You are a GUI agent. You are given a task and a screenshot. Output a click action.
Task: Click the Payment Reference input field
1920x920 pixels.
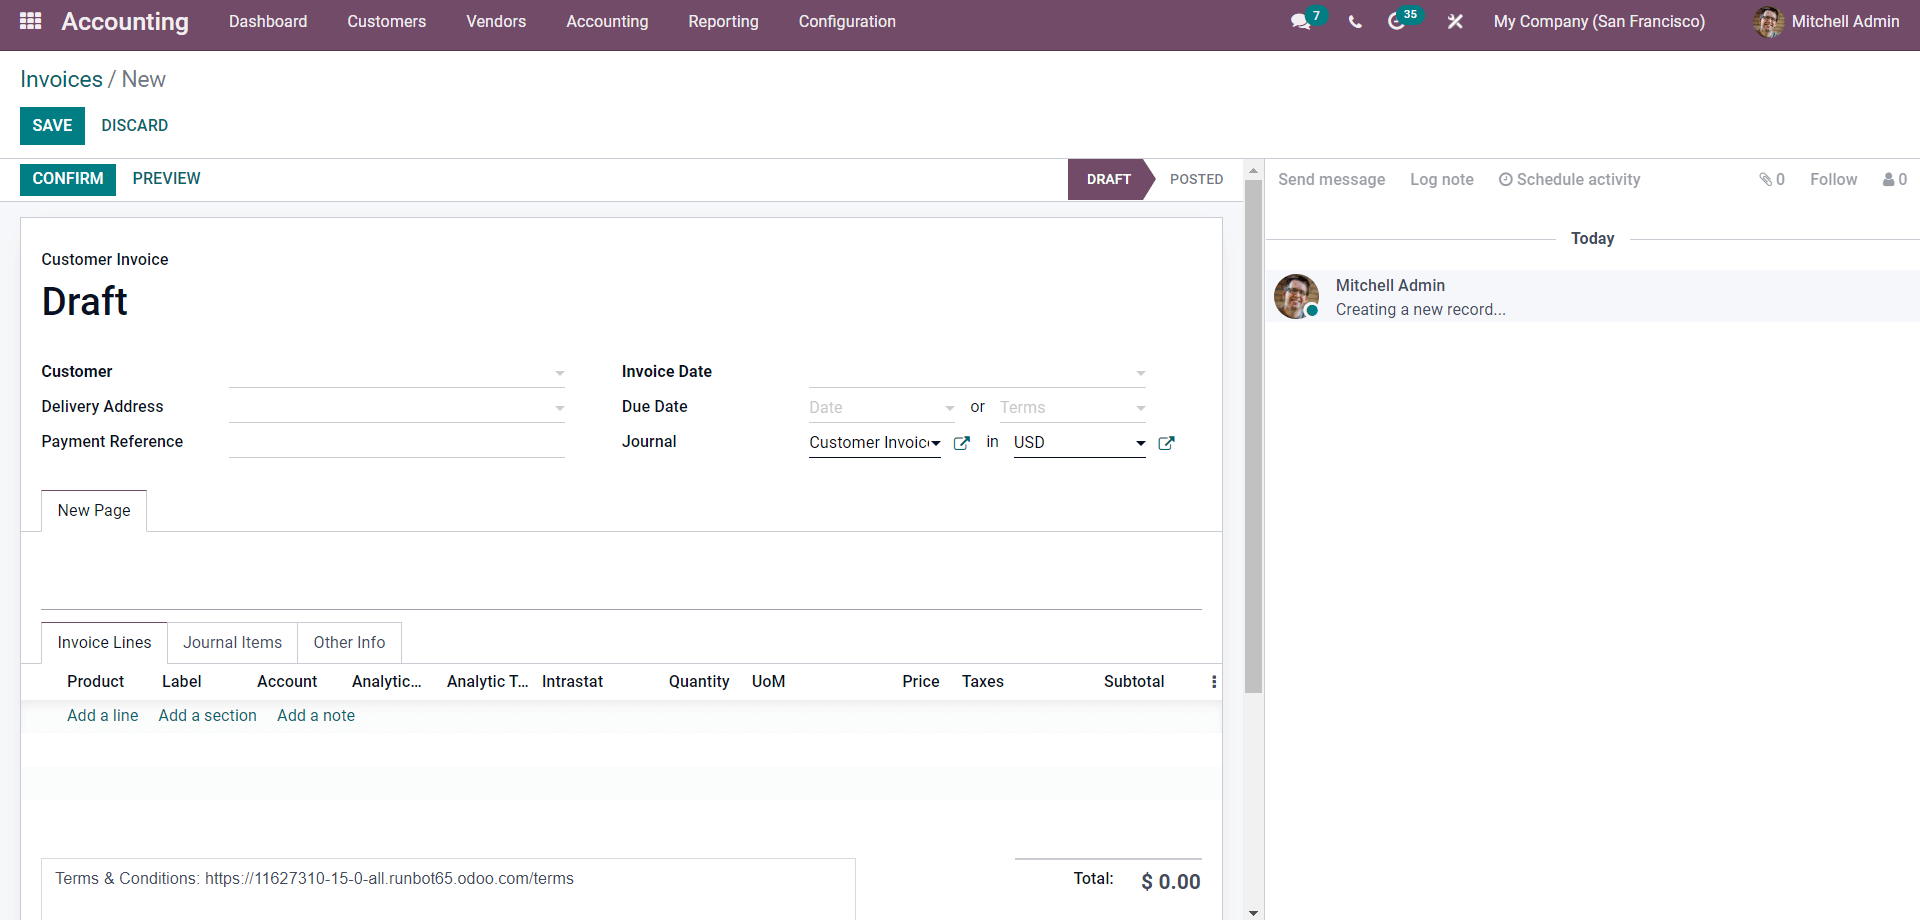(x=397, y=442)
